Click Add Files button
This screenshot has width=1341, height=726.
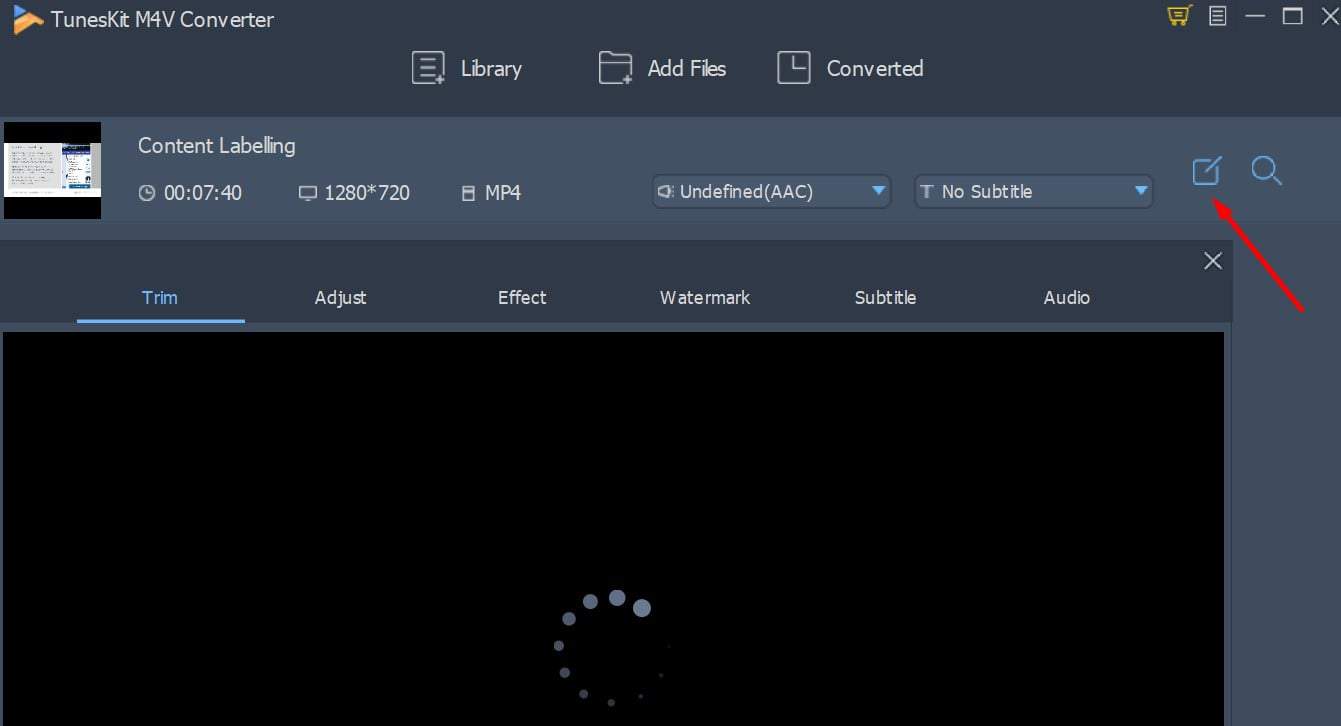(x=662, y=68)
